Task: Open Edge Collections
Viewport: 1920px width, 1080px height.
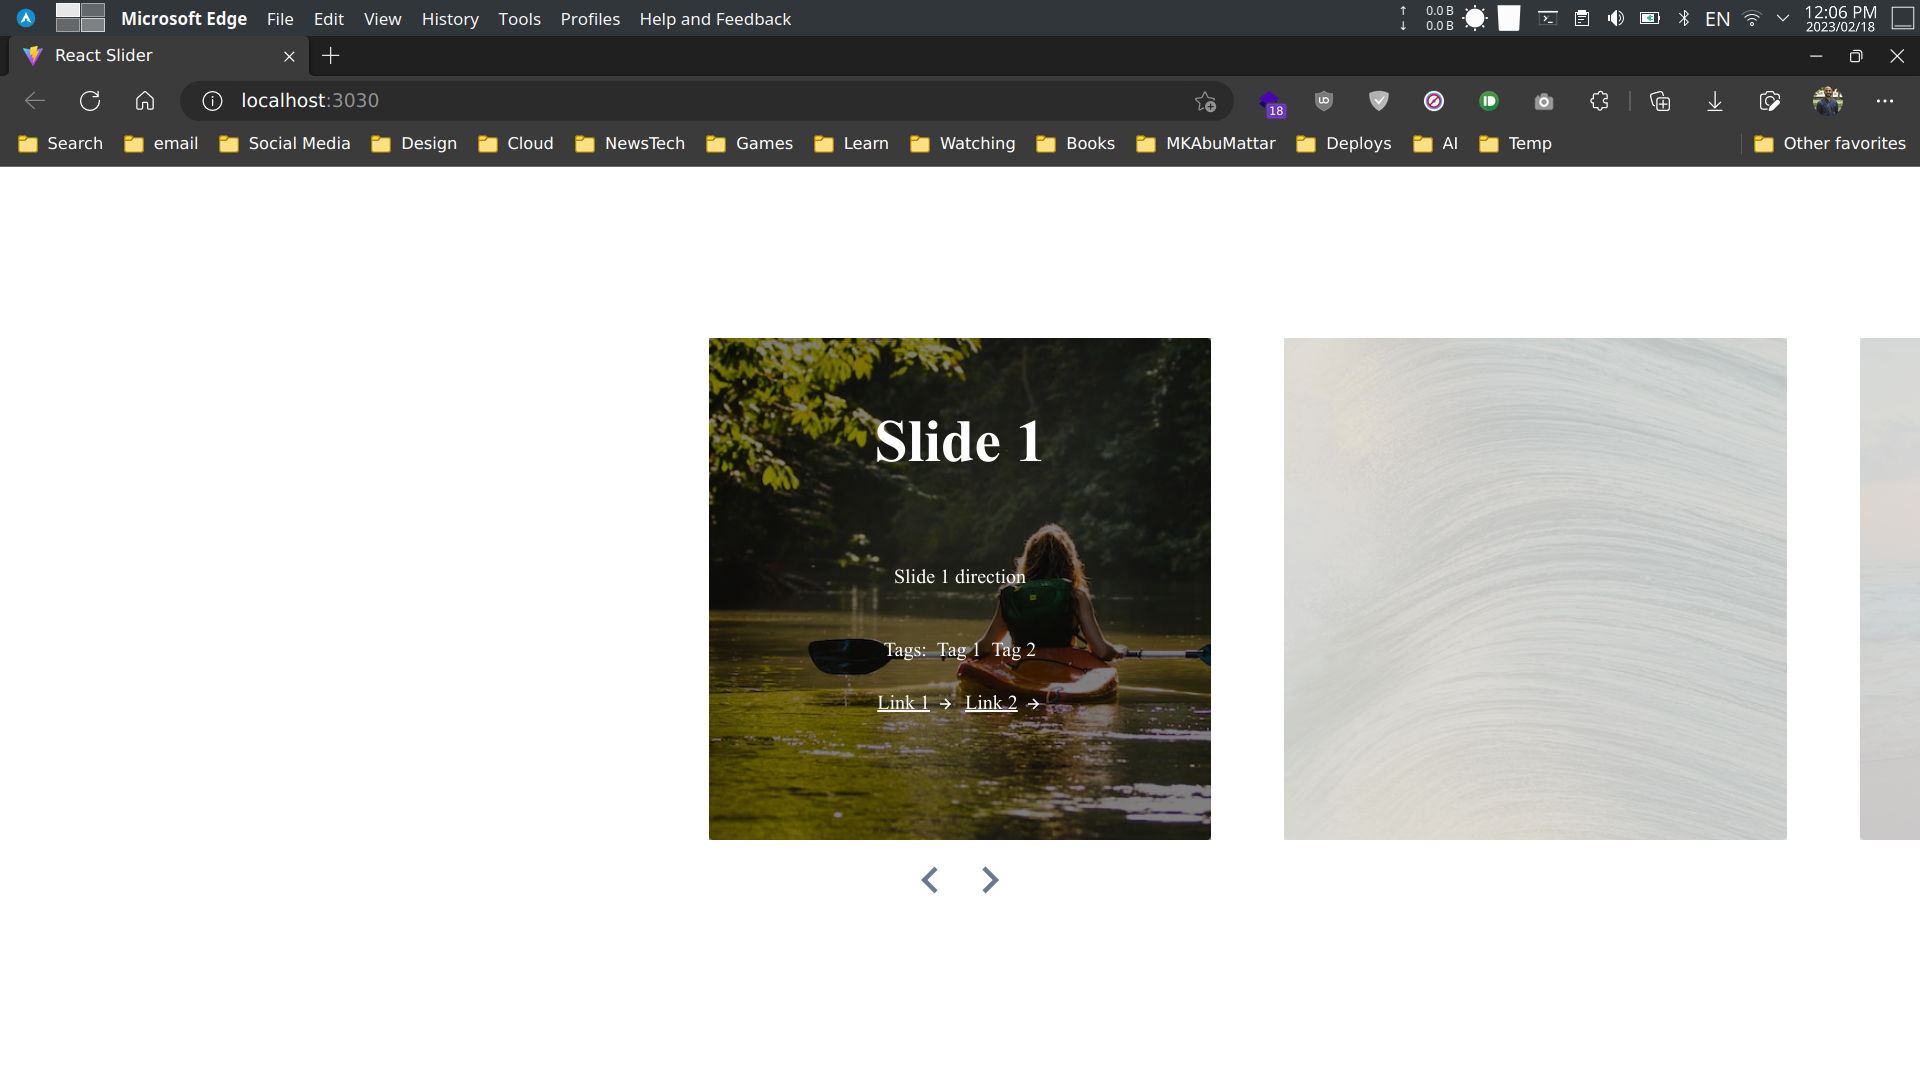Action: pyautogui.click(x=1661, y=101)
